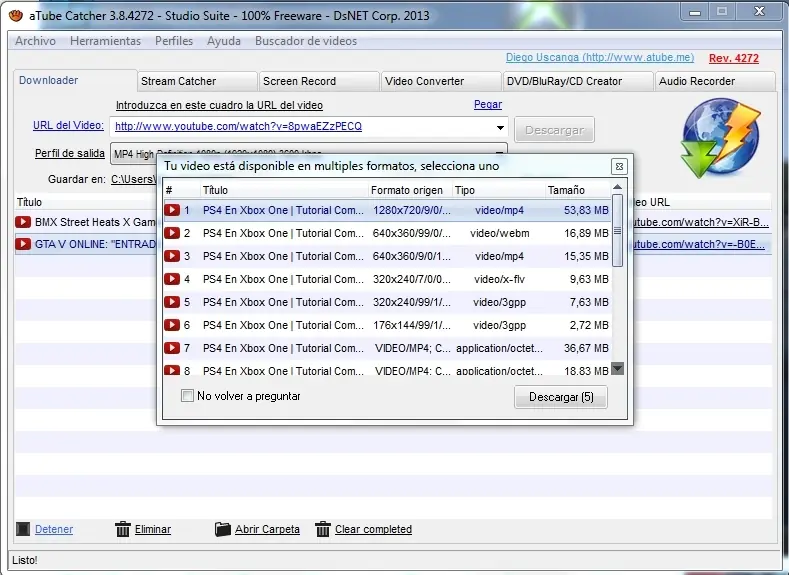
Task: Select the video/x-flv row 9,63 MB
Action: click(387, 279)
